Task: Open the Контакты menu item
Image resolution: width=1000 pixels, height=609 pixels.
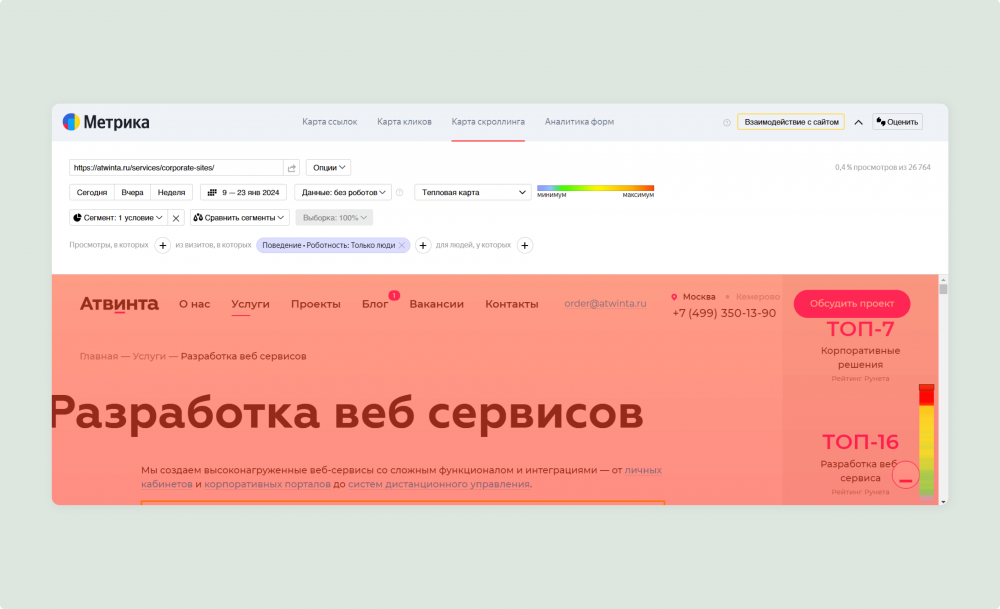Action: 511,304
